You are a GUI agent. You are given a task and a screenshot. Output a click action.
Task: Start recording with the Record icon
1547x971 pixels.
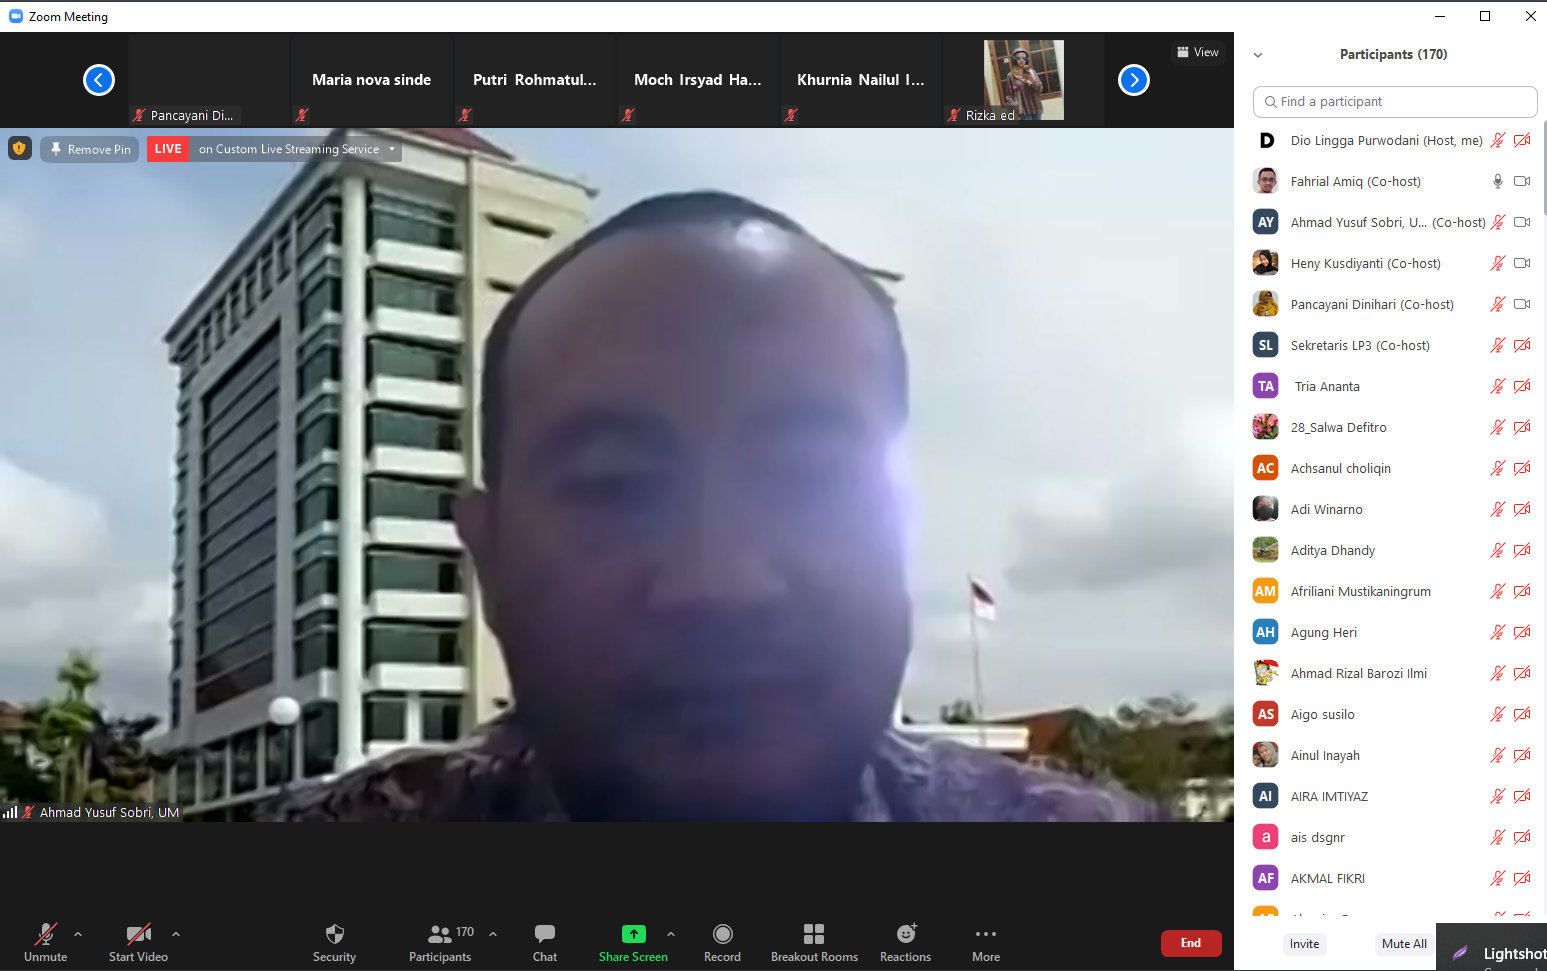click(x=722, y=934)
